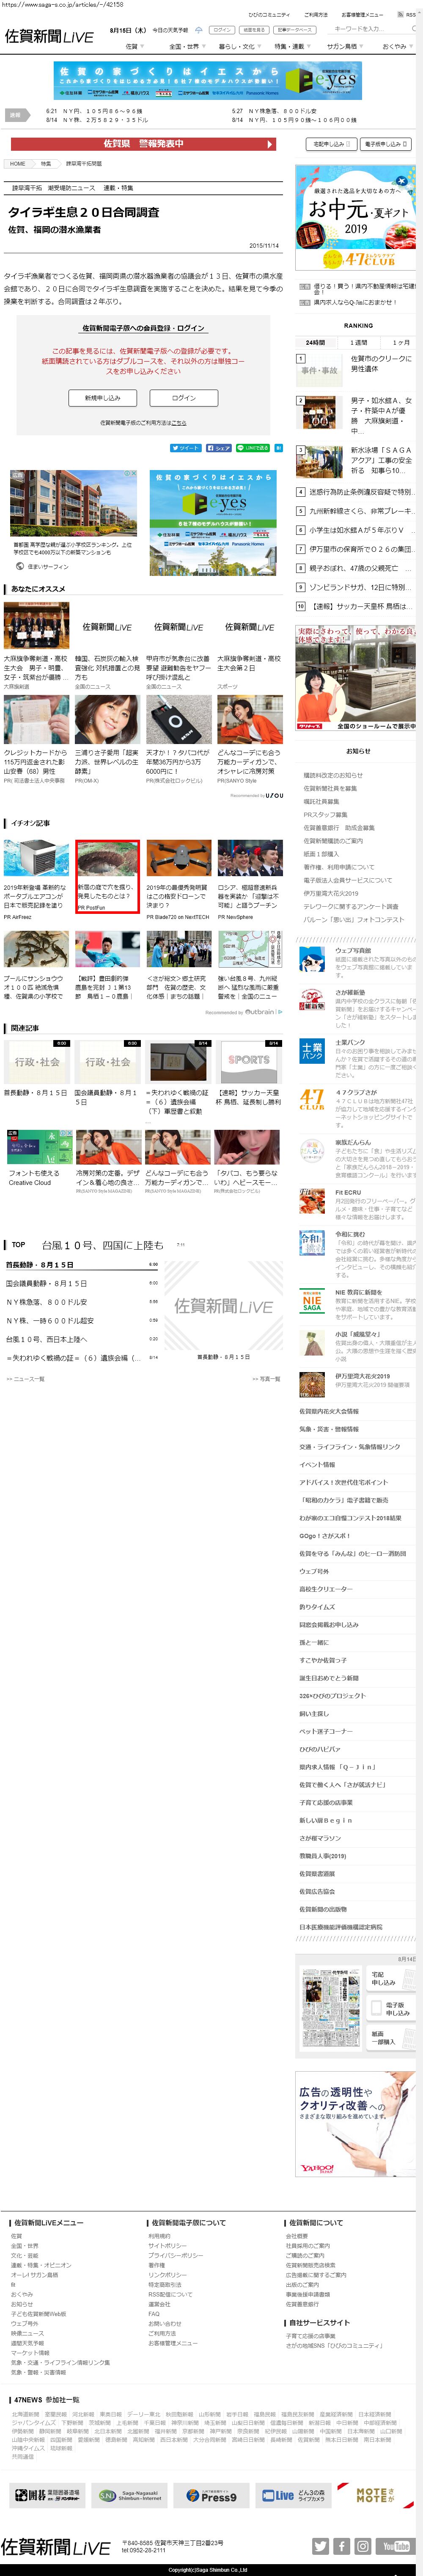Open the ロシア drone article thumbnail in イチオシ記事
423x2576 pixels.
coord(249,858)
